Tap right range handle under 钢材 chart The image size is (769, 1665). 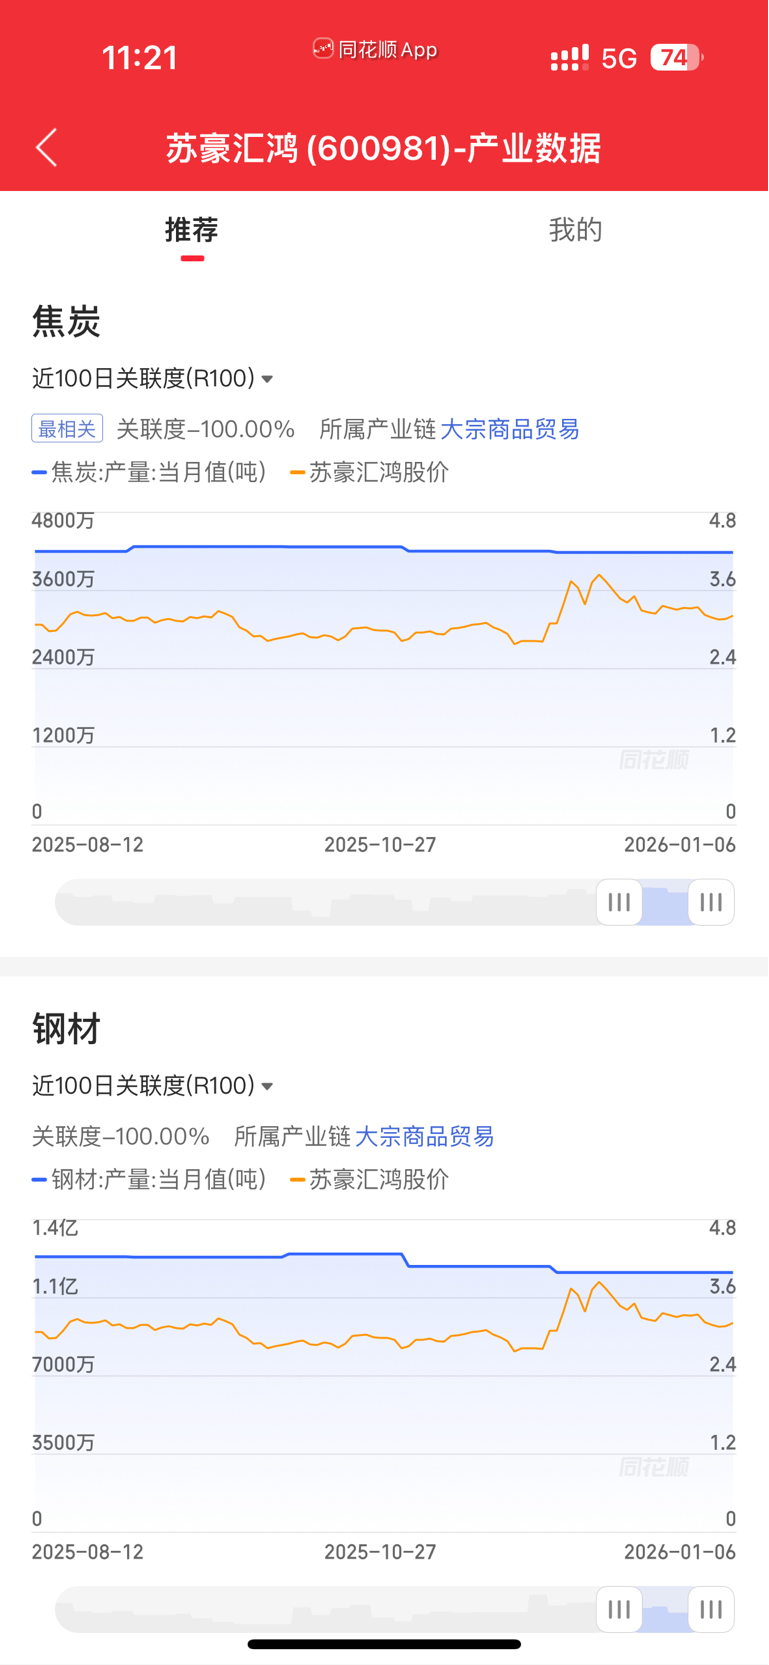[711, 1609]
